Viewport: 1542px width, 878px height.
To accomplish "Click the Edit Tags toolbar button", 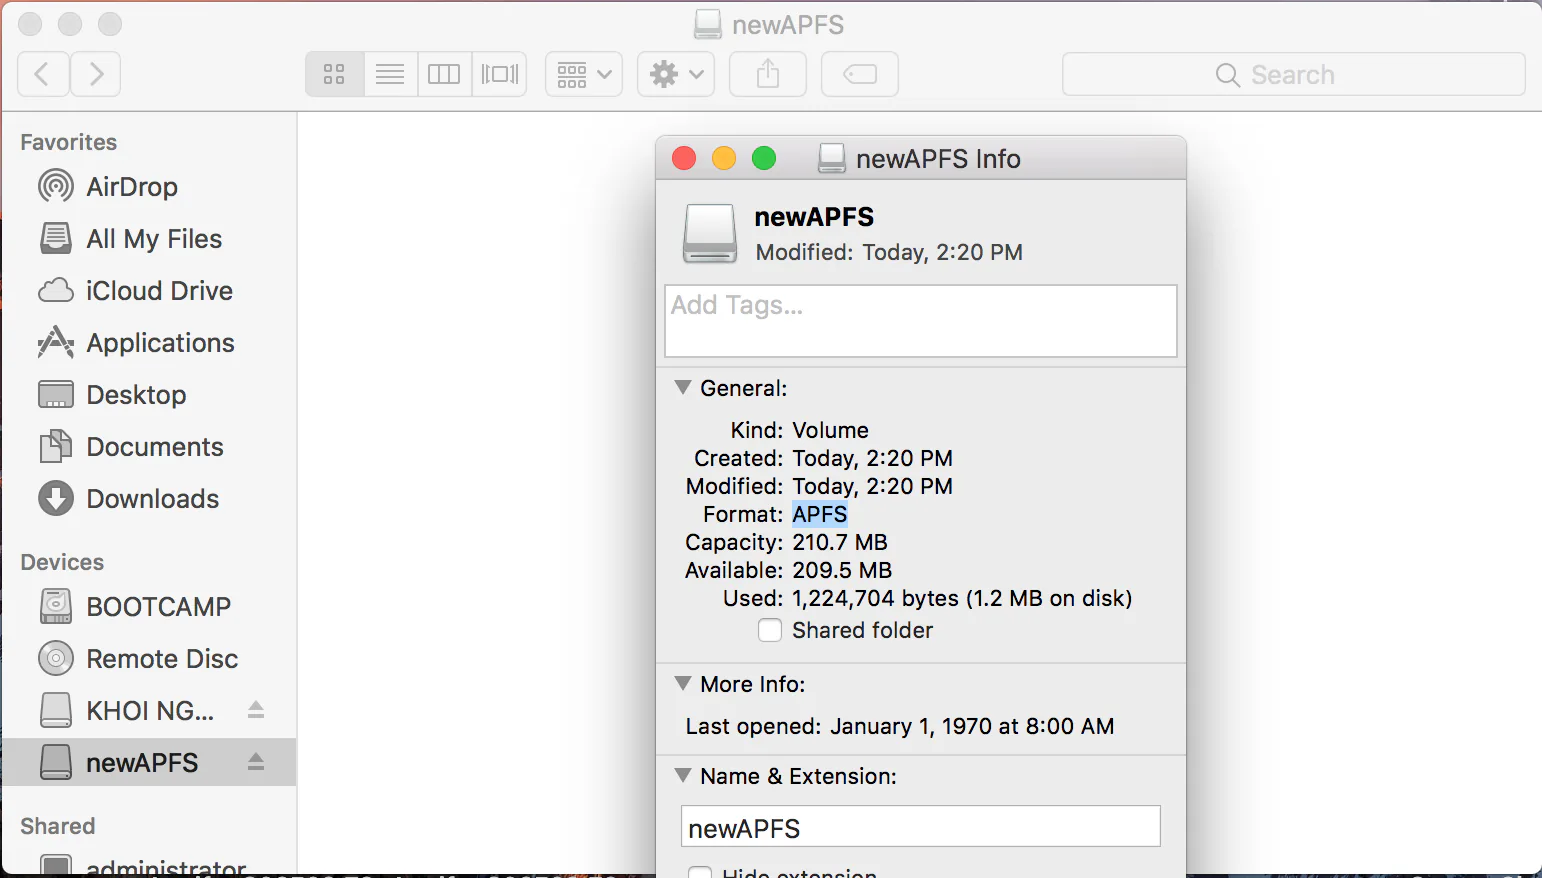I will point(860,74).
